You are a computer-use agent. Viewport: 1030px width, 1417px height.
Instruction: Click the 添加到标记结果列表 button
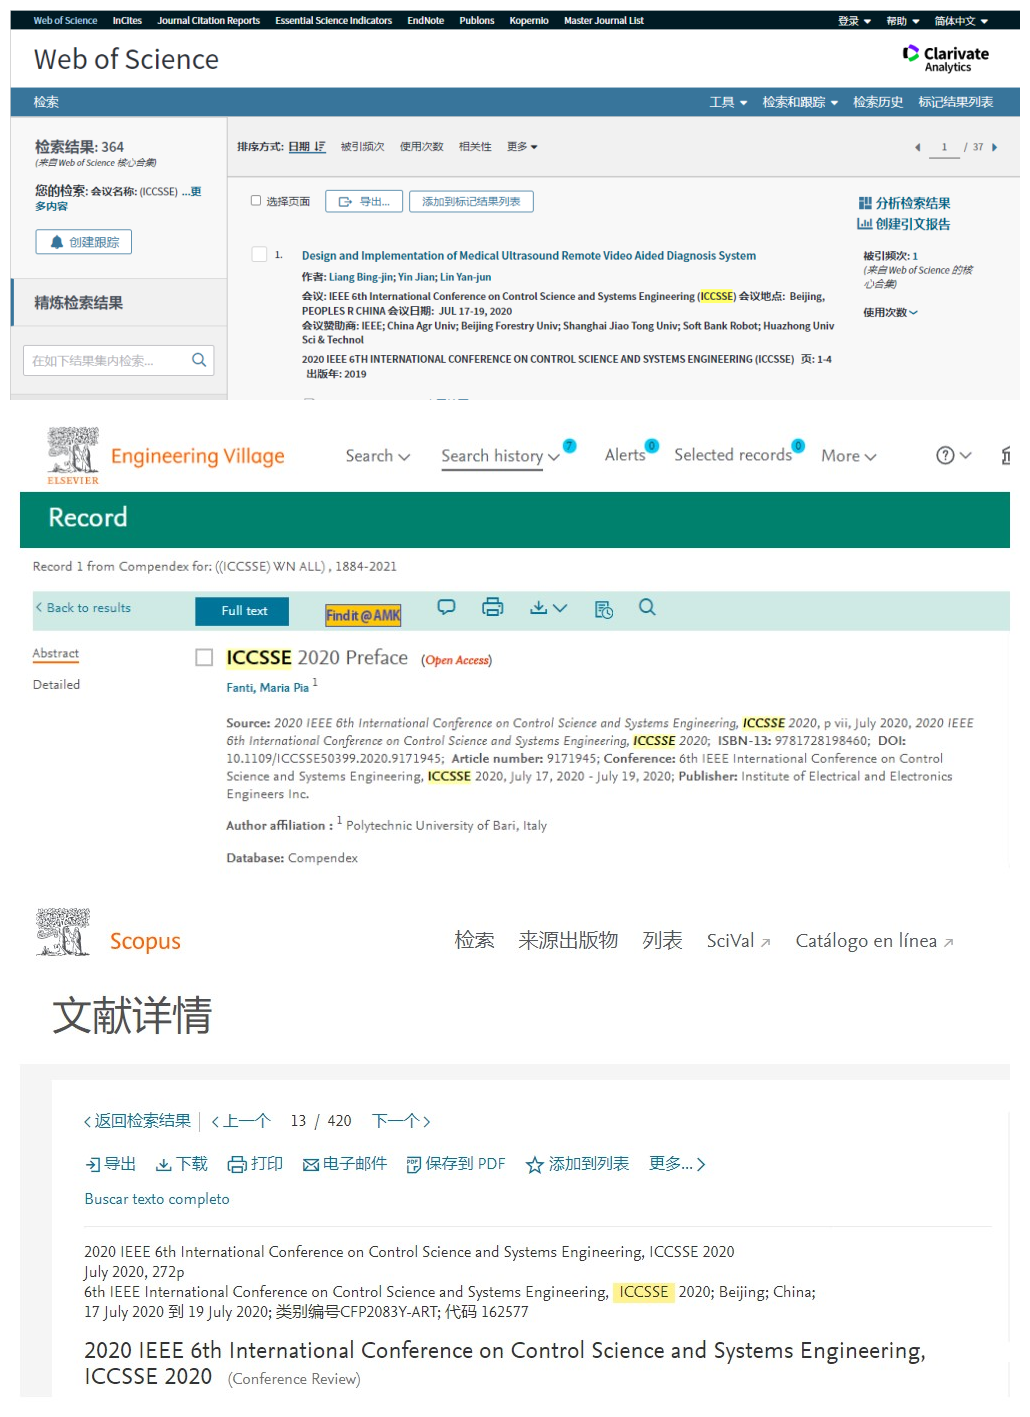pyautogui.click(x=471, y=202)
